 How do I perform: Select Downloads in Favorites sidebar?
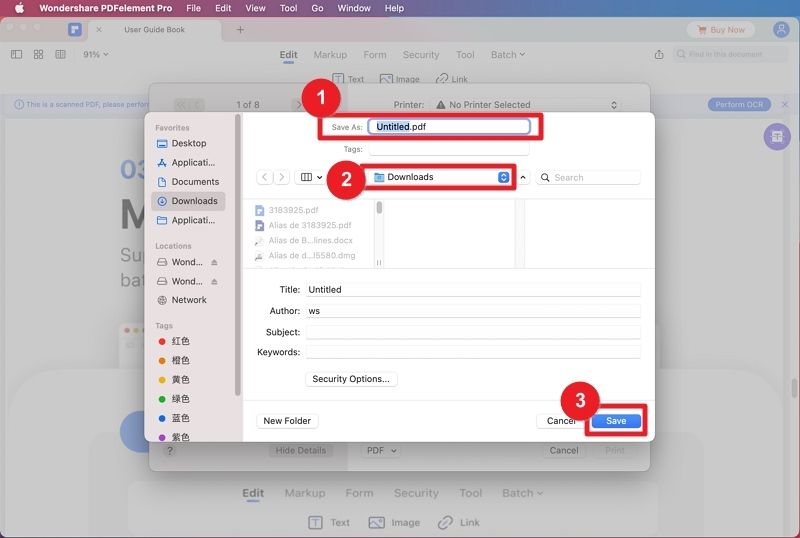[x=188, y=201]
